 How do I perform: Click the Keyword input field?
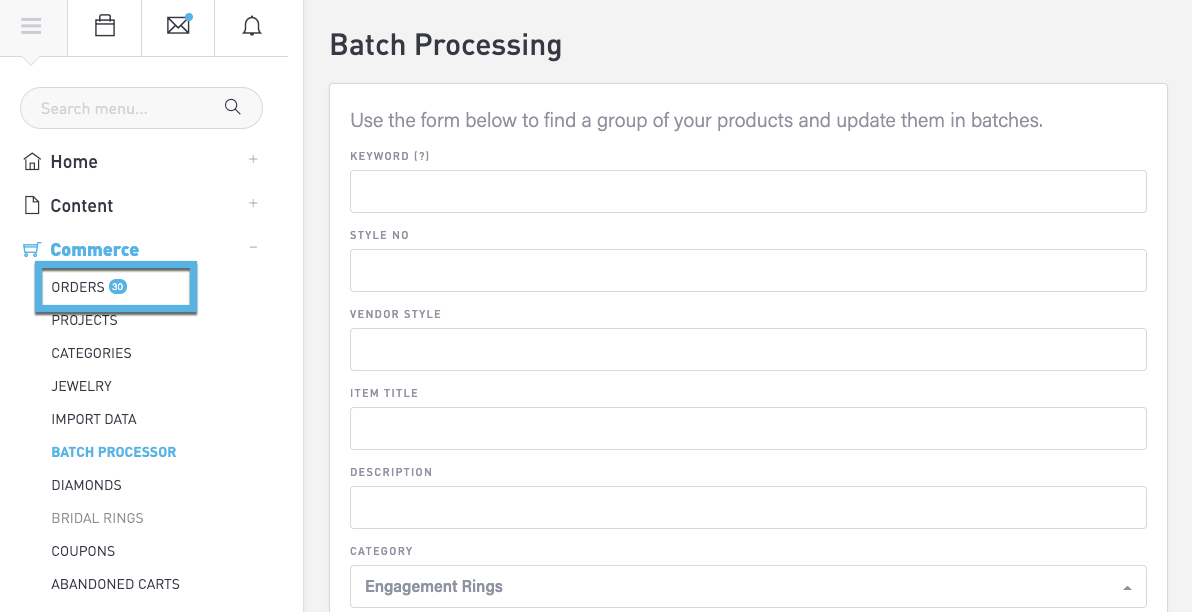(747, 191)
